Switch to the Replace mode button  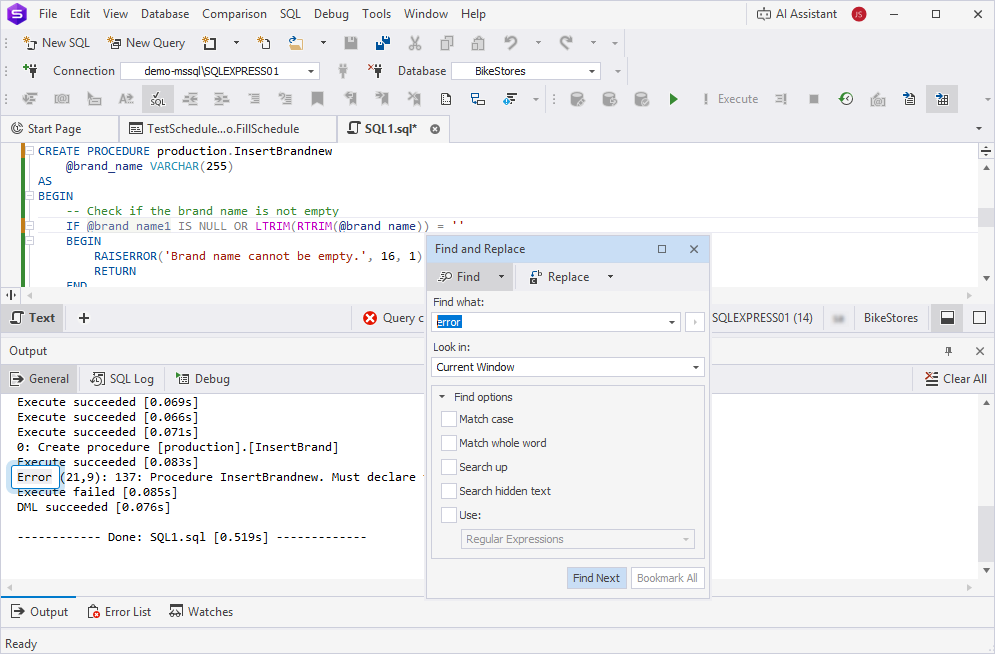click(559, 277)
